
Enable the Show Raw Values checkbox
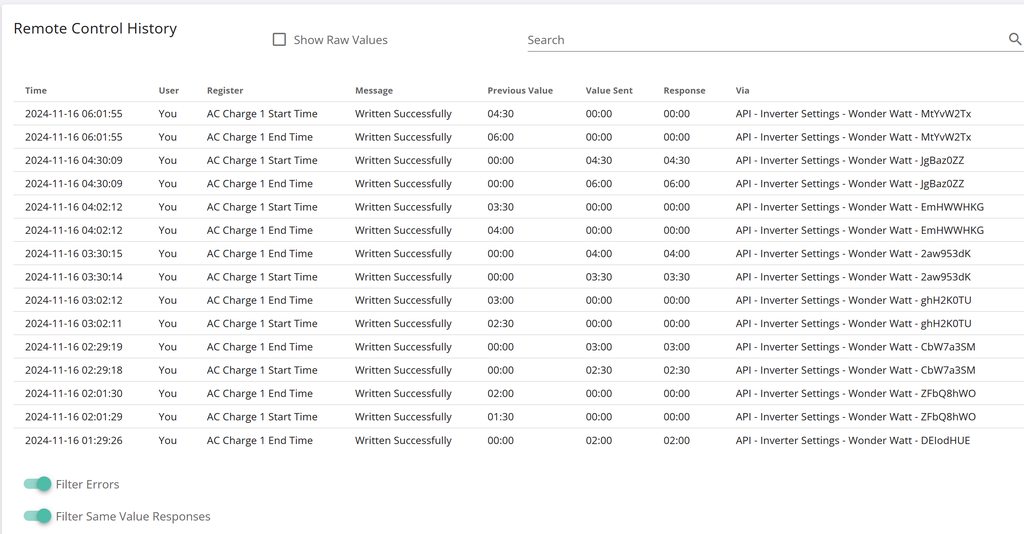(280, 40)
